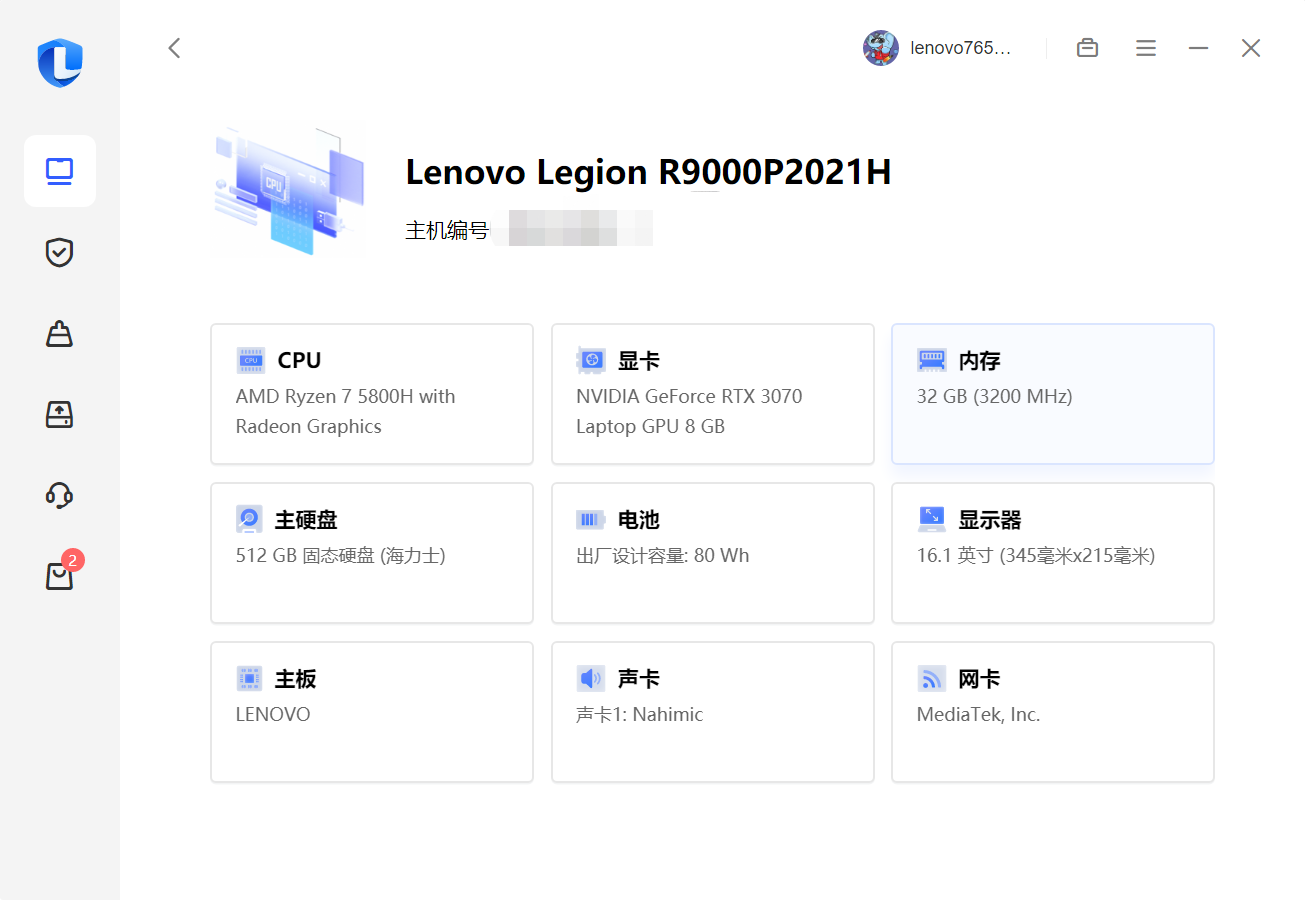This screenshot has height=900, width=1305.
Task: Click the 内存 memory module icon
Action: pyautogui.click(x=932, y=360)
